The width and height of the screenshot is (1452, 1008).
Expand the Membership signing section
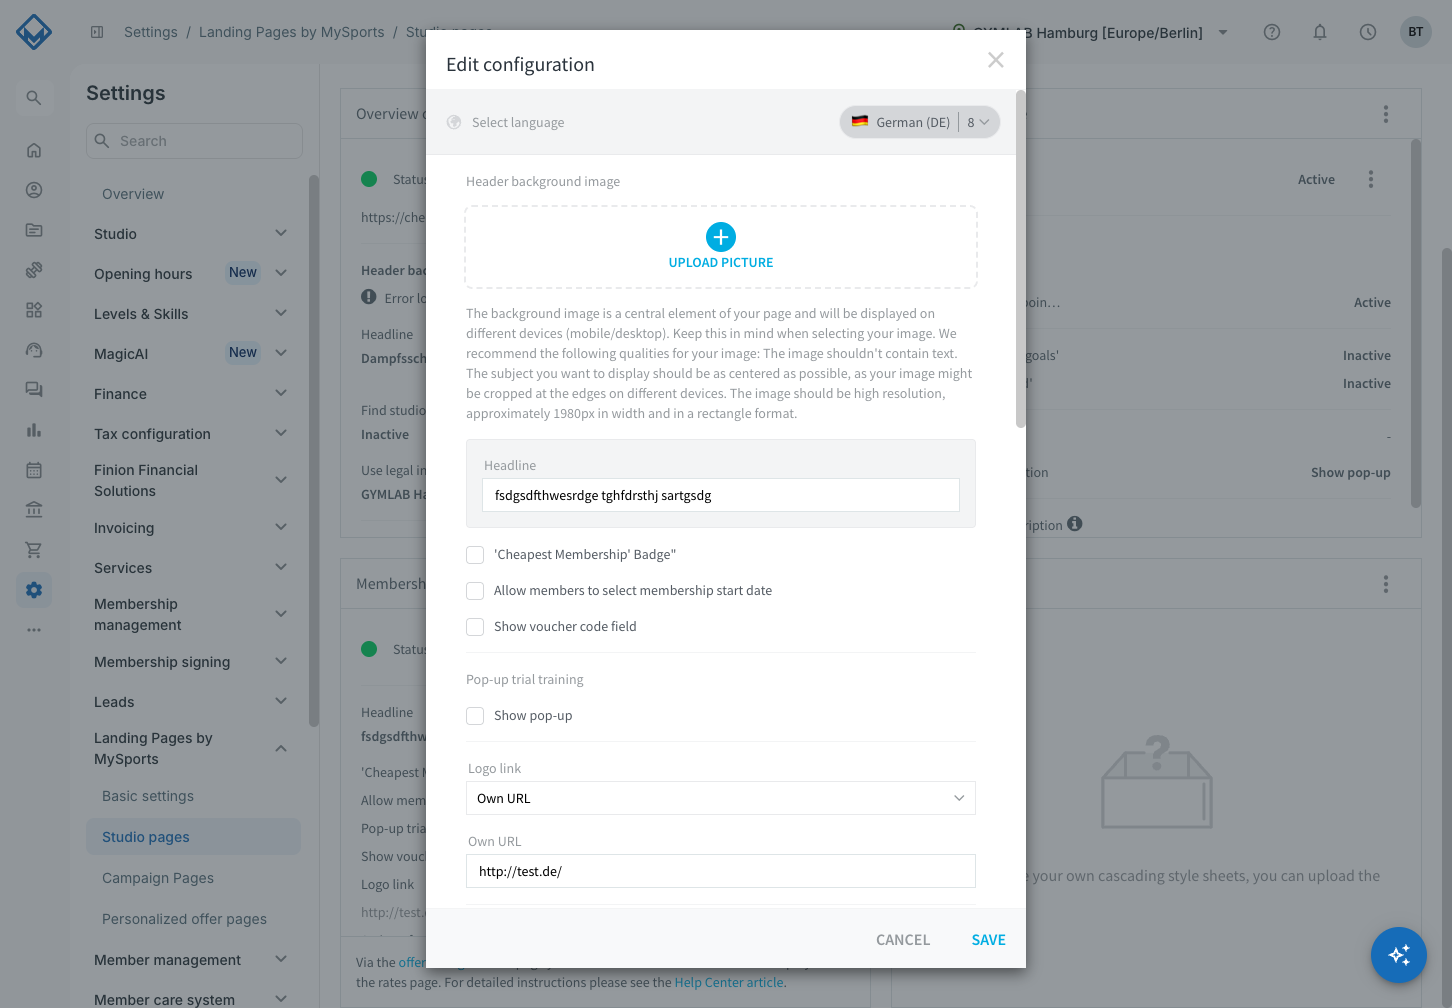click(x=281, y=661)
